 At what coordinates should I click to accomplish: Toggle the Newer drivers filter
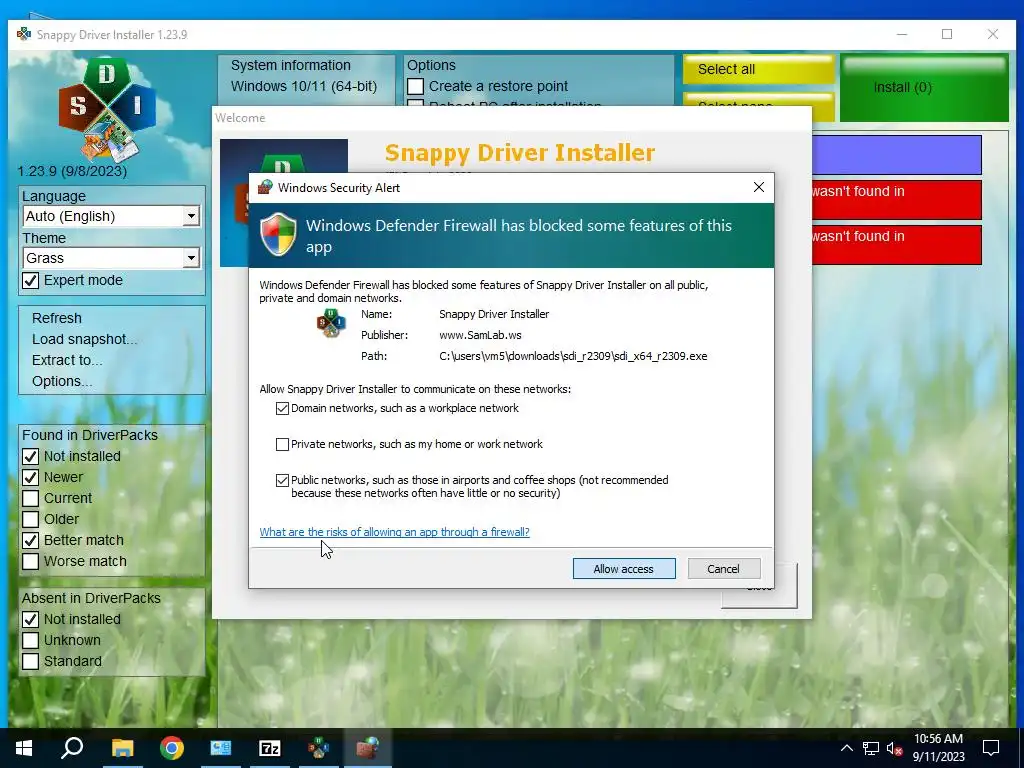30,477
